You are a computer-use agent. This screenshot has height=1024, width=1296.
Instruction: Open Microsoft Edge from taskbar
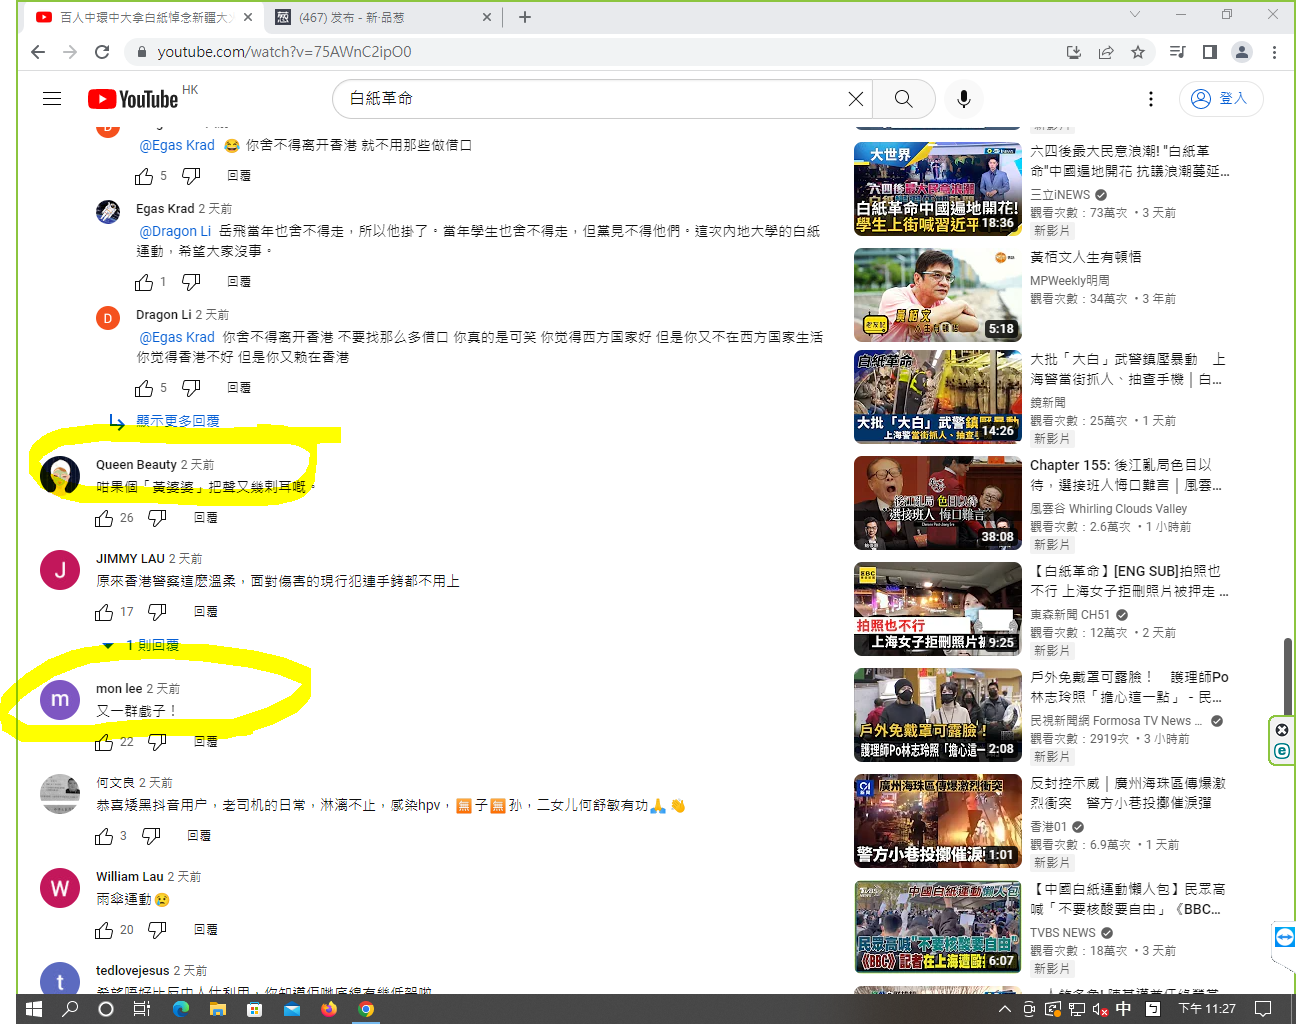pos(181,1009)
